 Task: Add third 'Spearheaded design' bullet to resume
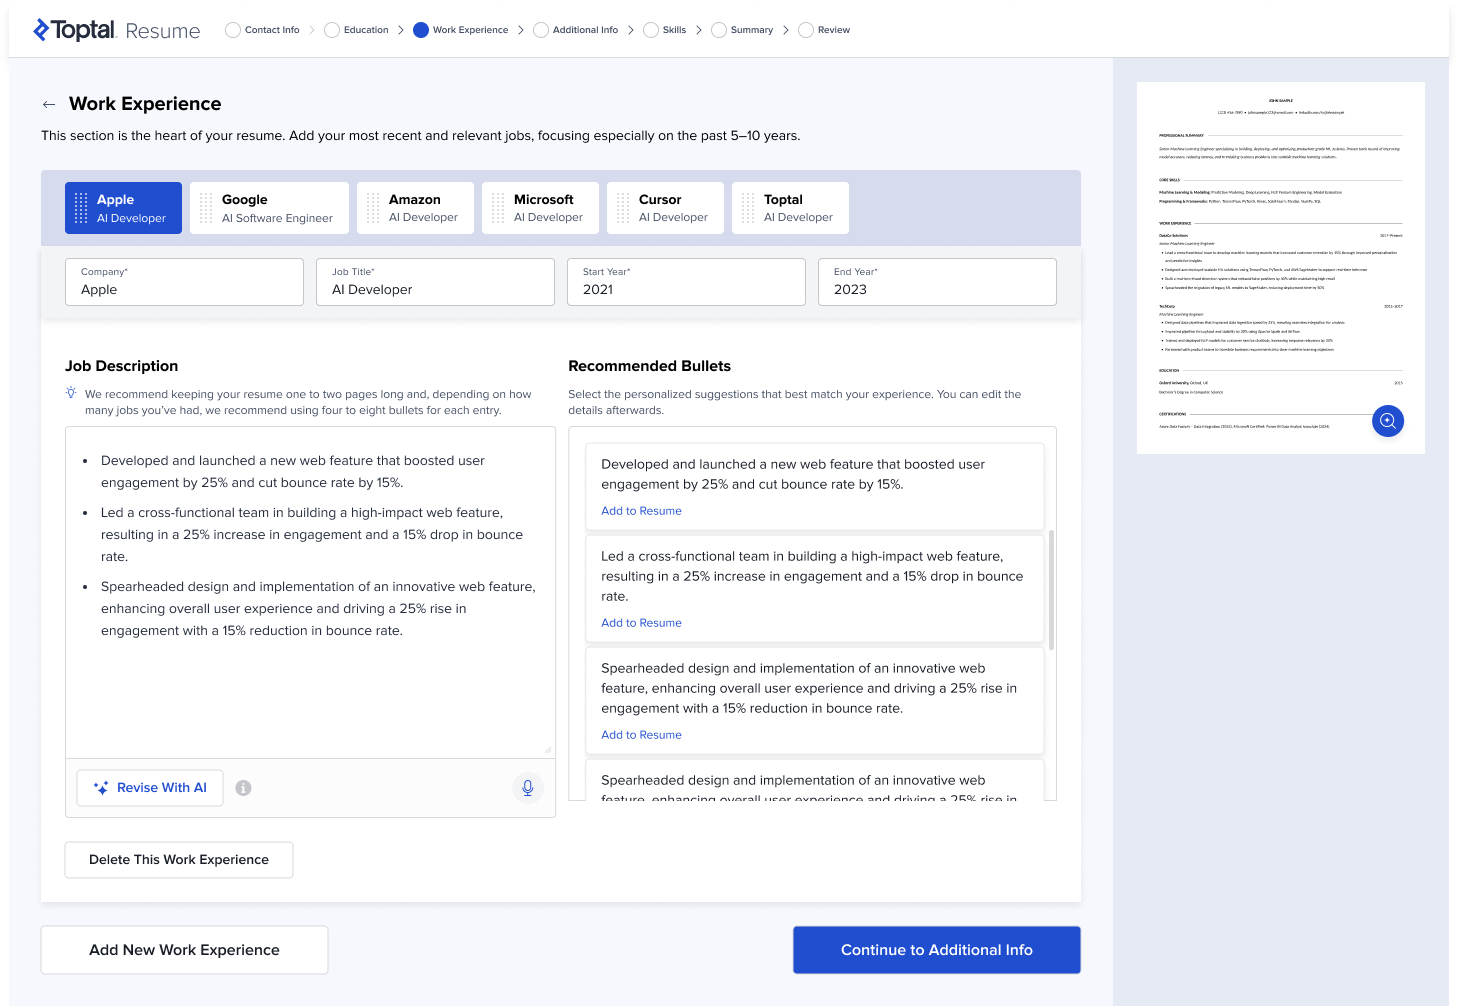pyautogui.click(x=641, y=735)
